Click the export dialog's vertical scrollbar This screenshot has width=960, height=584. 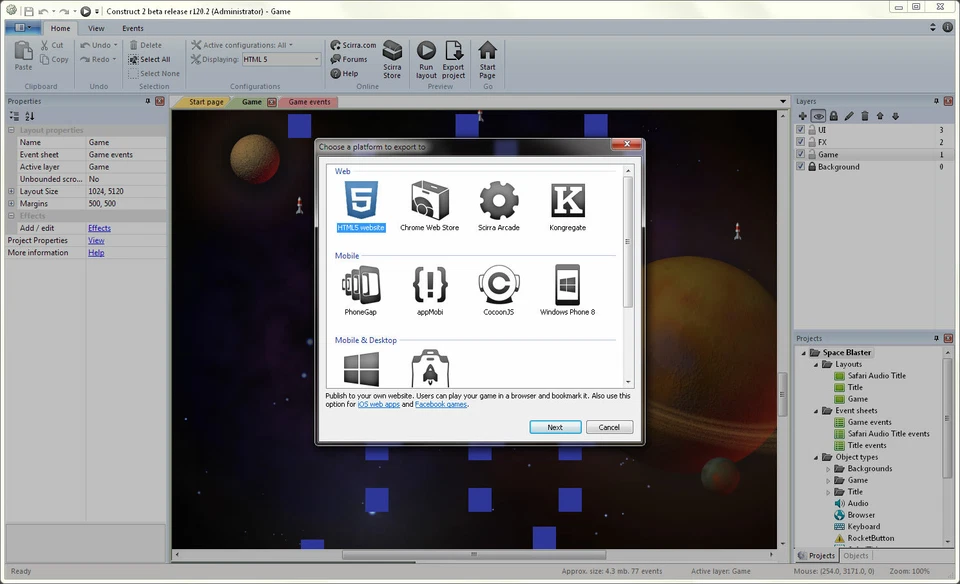click(x=628, y=240)
